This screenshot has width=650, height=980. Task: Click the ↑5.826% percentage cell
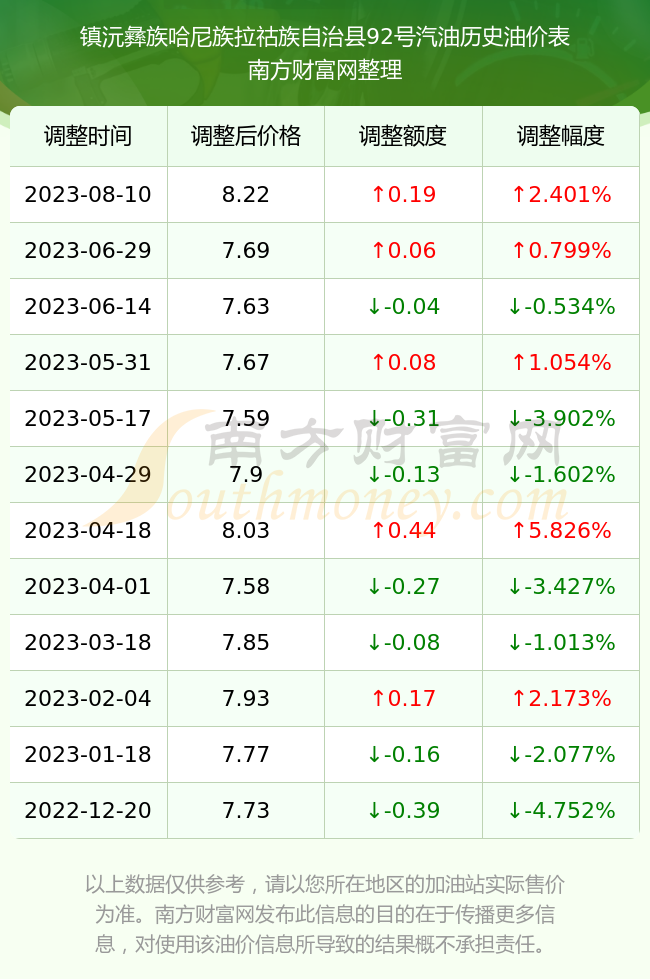click(561, 530)
